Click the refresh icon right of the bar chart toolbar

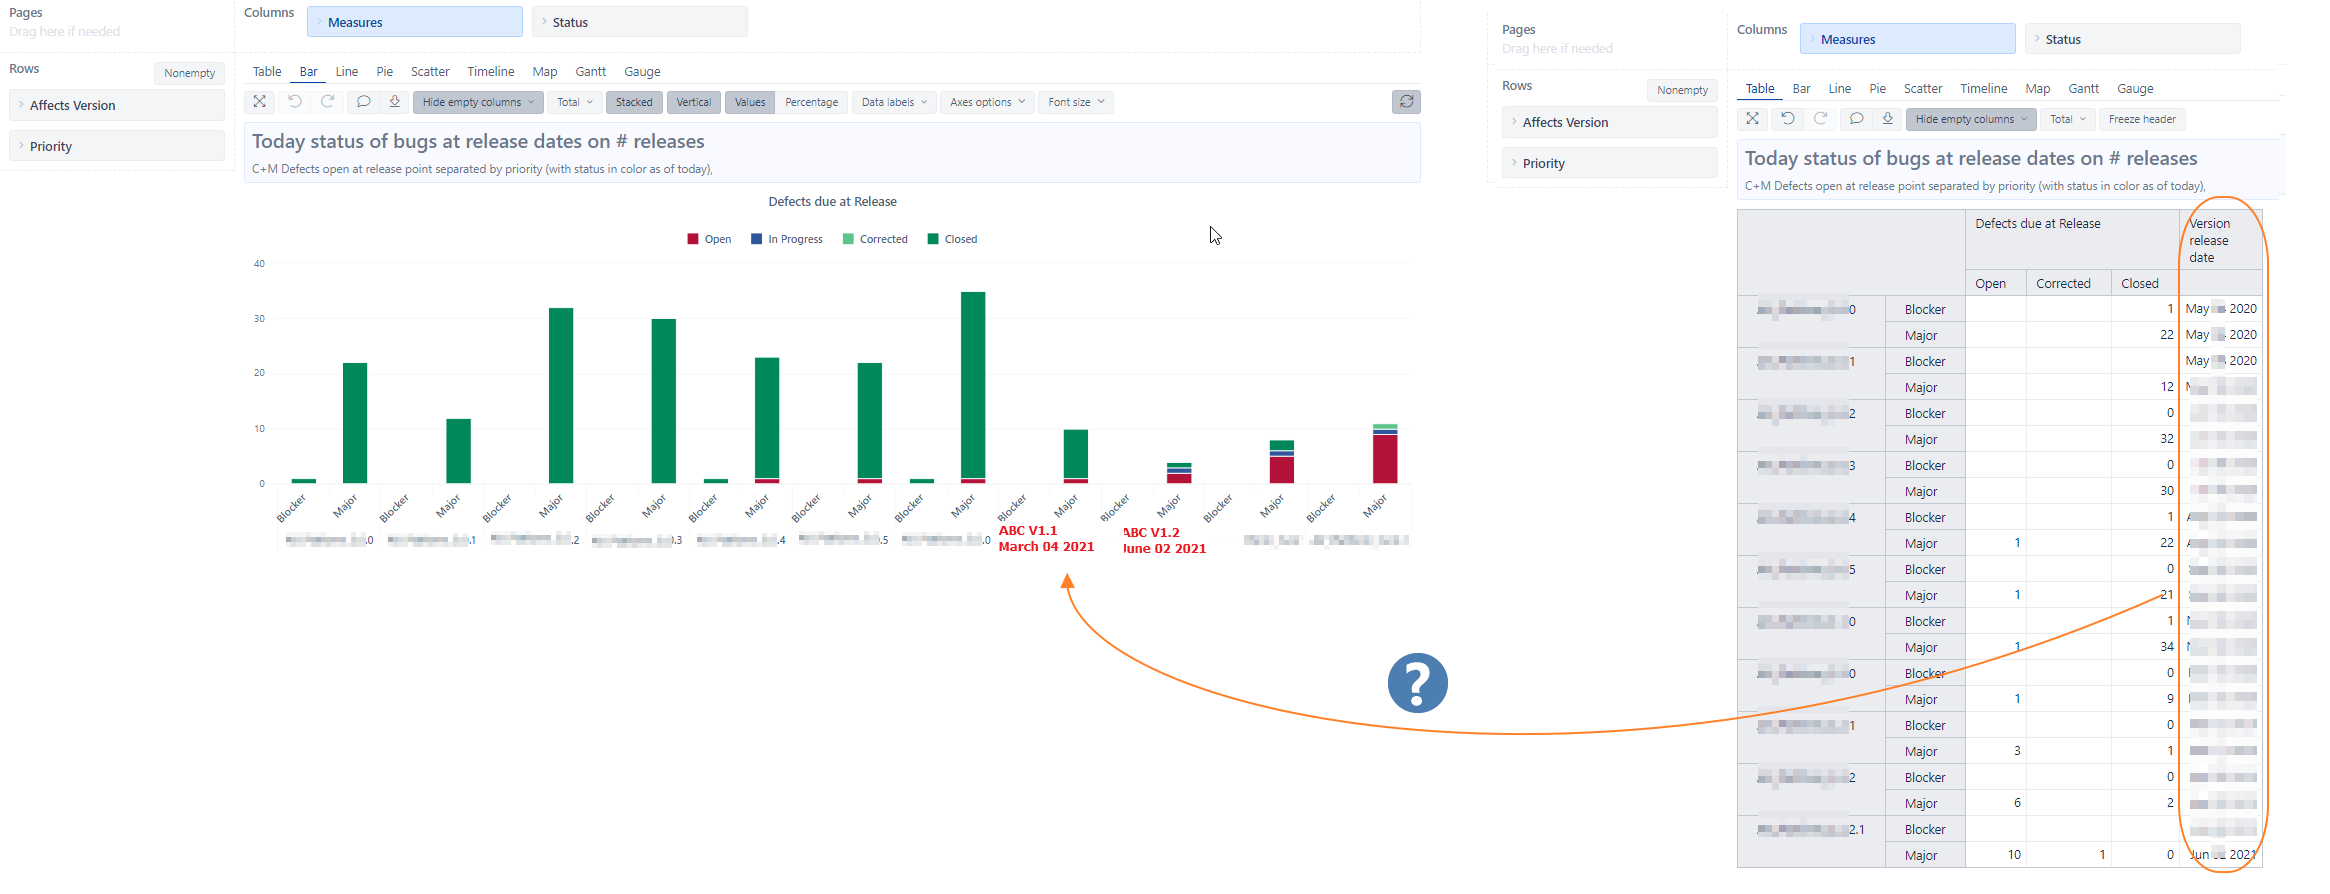point(1406,102)
